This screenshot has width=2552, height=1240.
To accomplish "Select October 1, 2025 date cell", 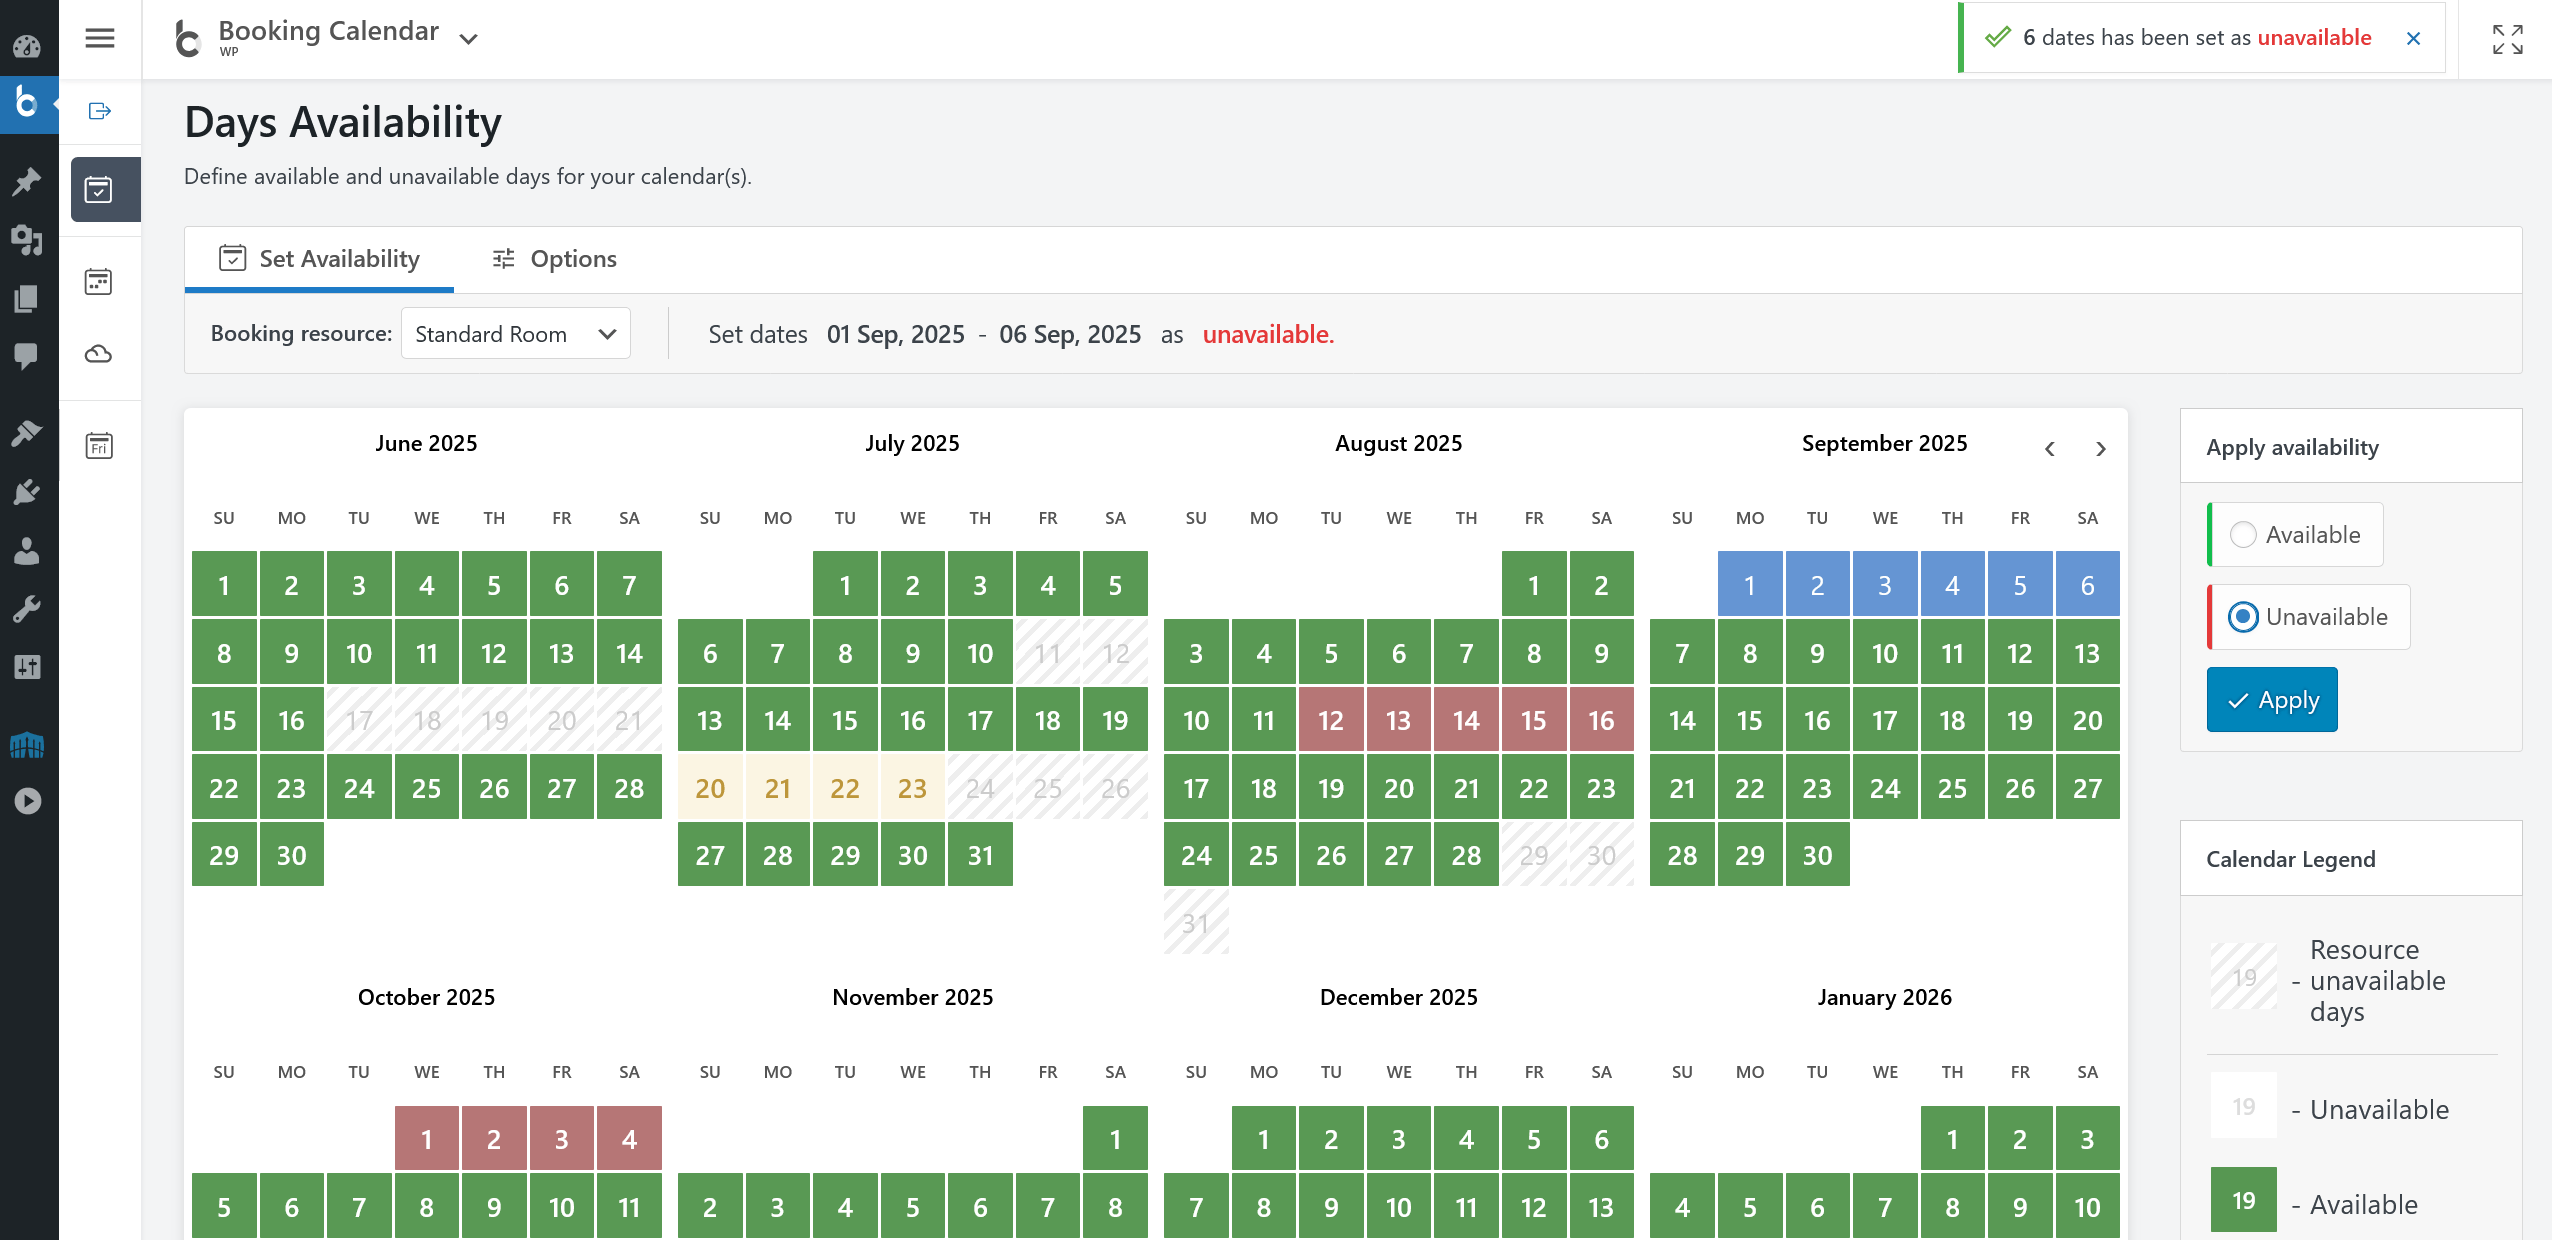I will click(x=426, y=1138).
